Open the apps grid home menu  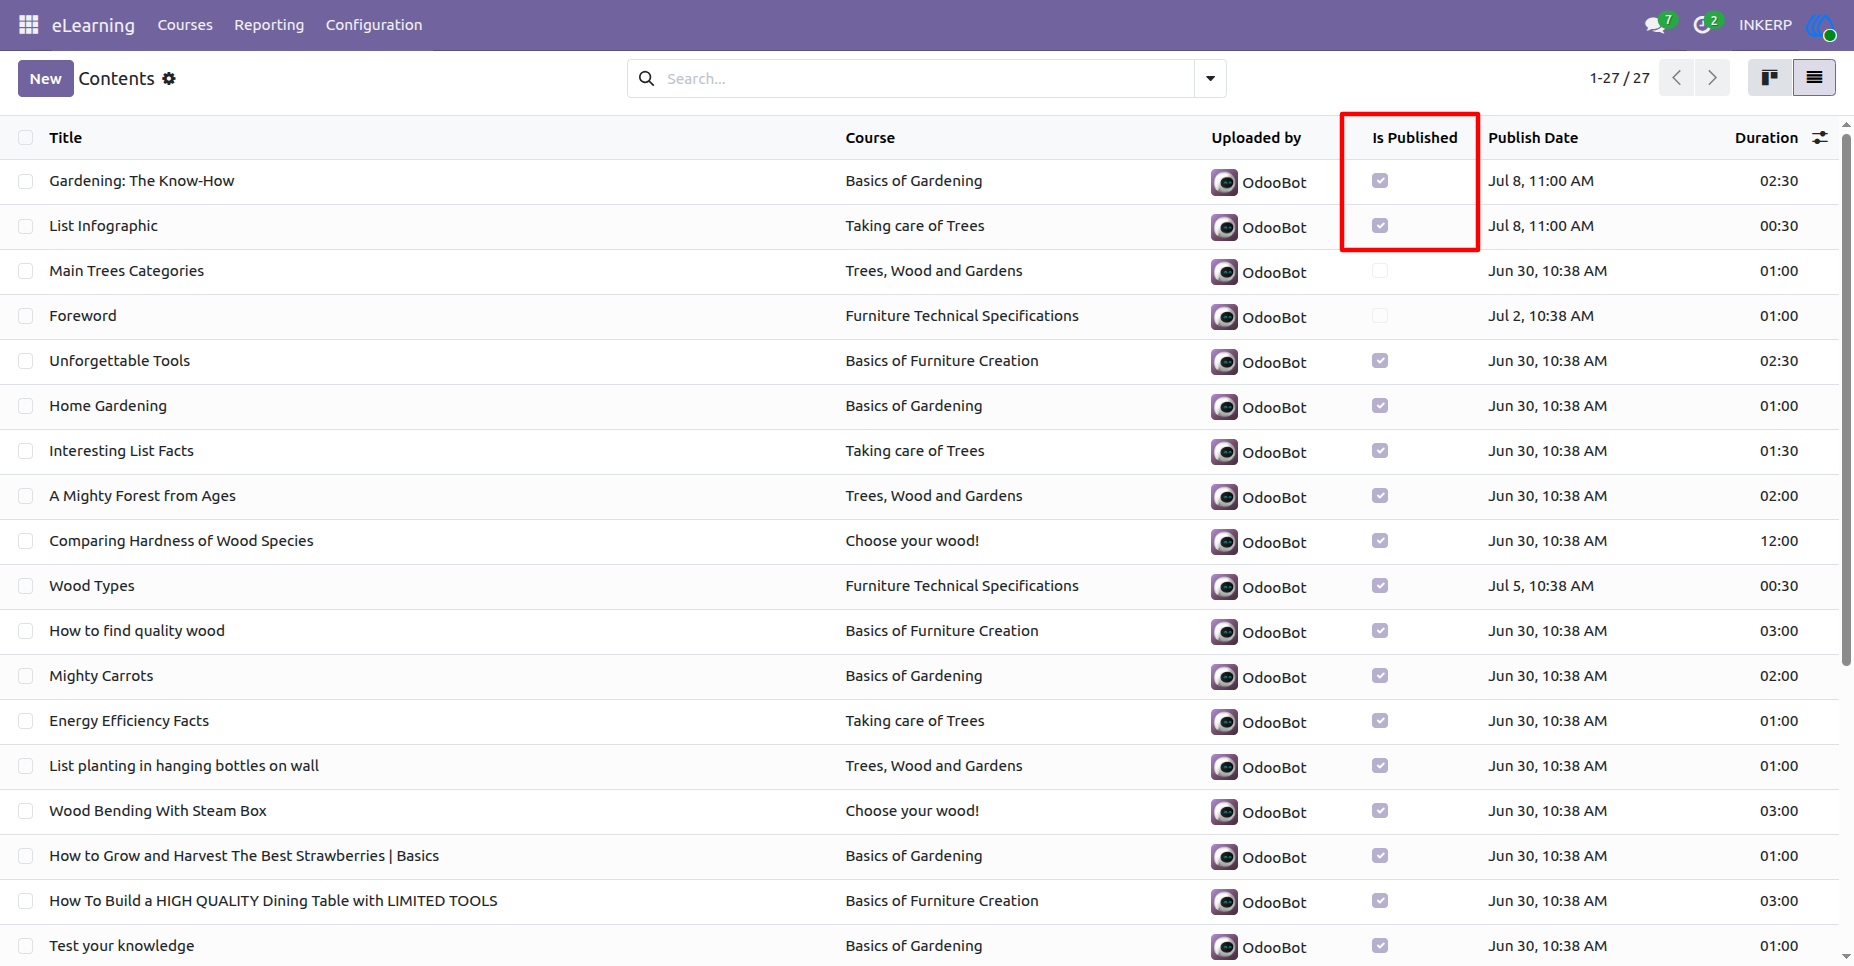[x=28, y=25]
